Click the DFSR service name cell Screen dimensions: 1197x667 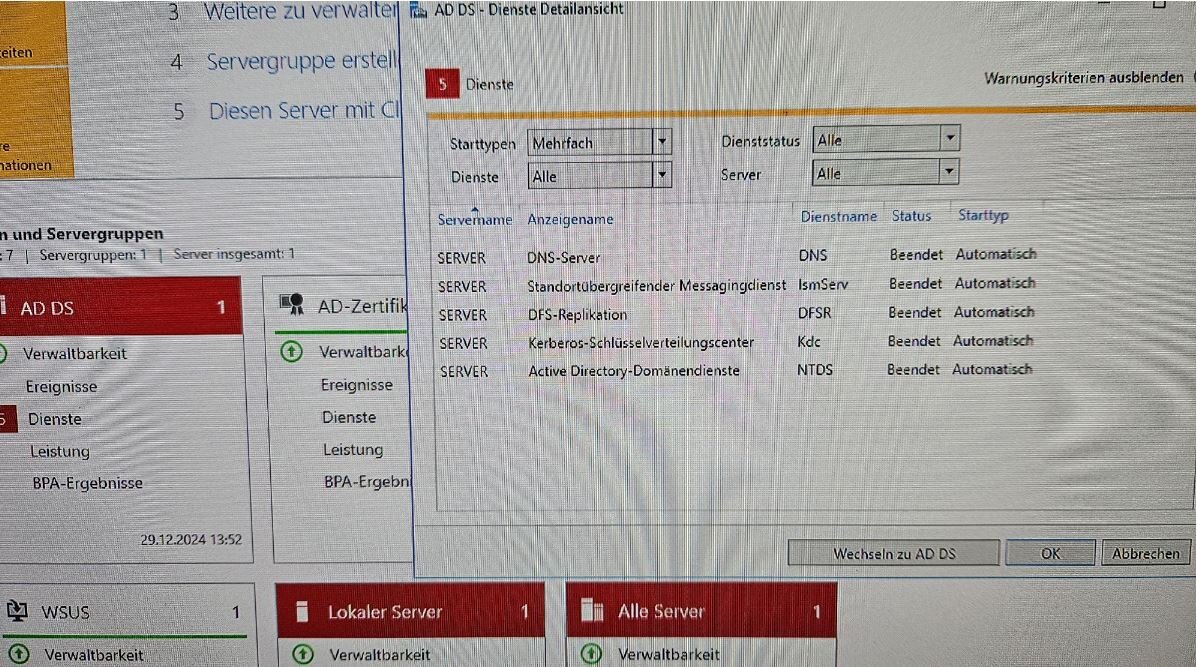point(815,313)
